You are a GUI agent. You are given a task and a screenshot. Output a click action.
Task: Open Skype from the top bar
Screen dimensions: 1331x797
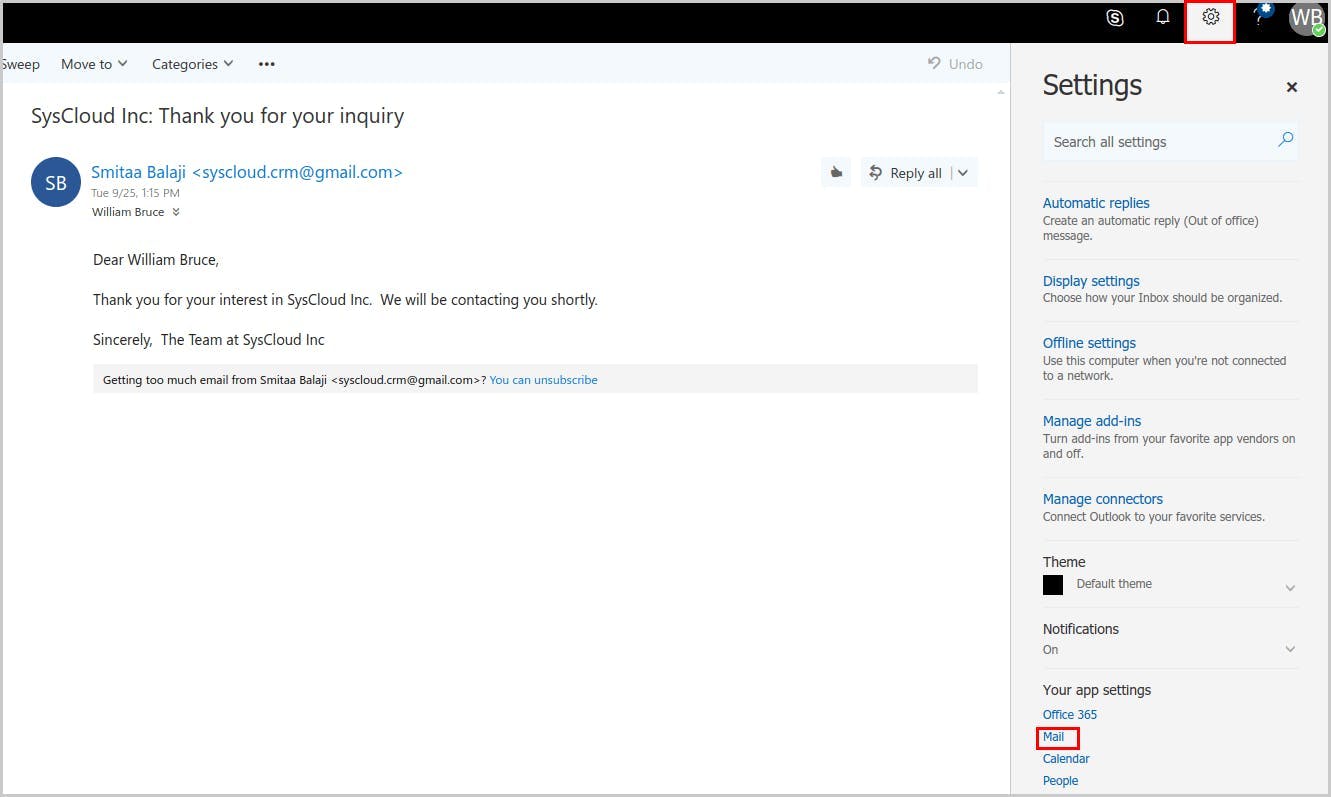point(1115,17)
